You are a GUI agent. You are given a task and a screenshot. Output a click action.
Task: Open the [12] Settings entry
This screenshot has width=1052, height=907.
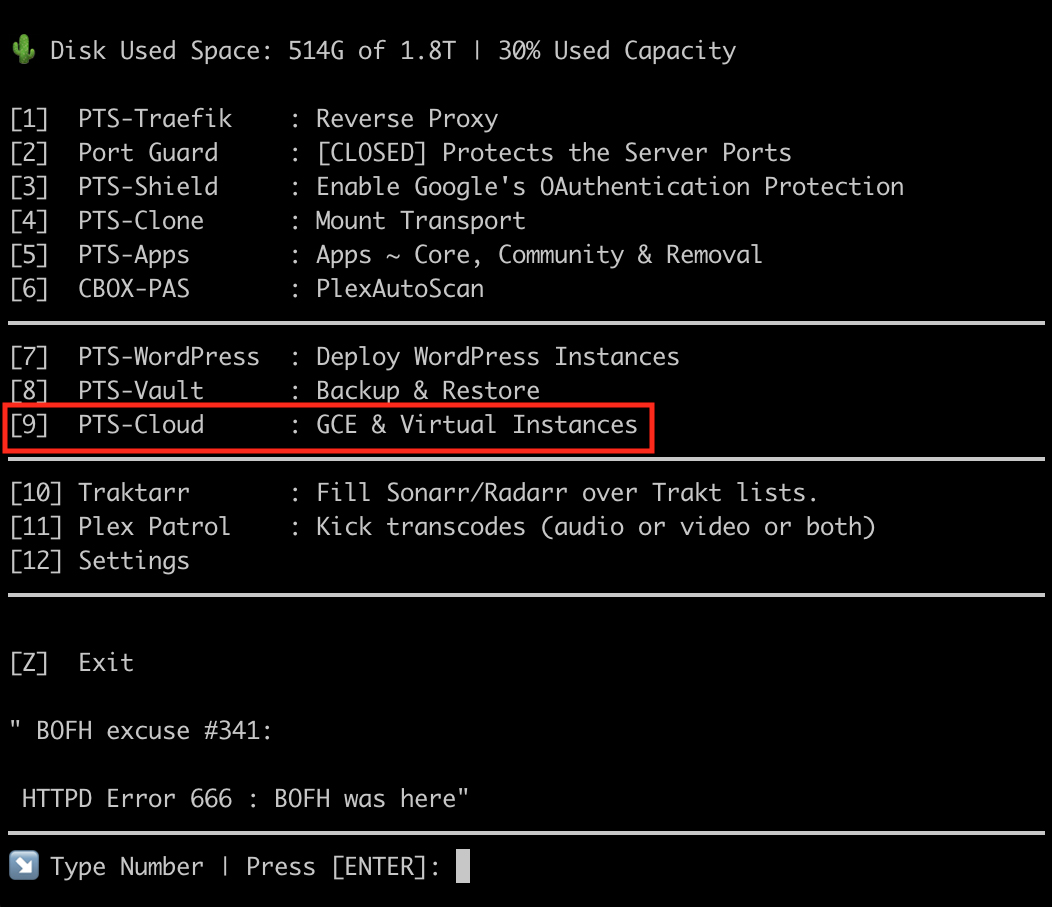point(134,561)
